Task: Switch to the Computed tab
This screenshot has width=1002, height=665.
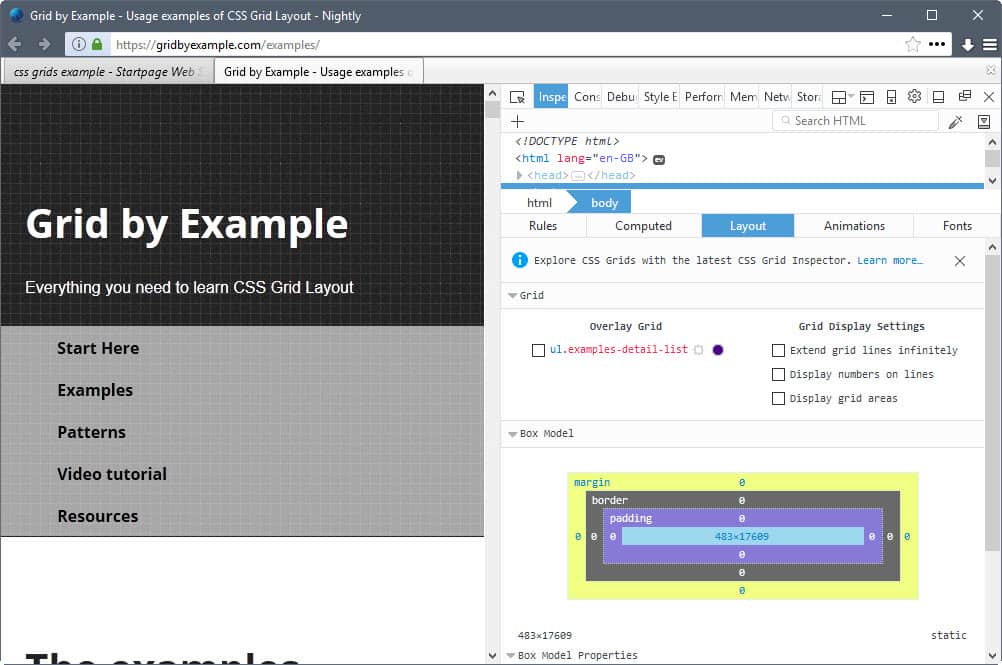Action: pos(643,226)
